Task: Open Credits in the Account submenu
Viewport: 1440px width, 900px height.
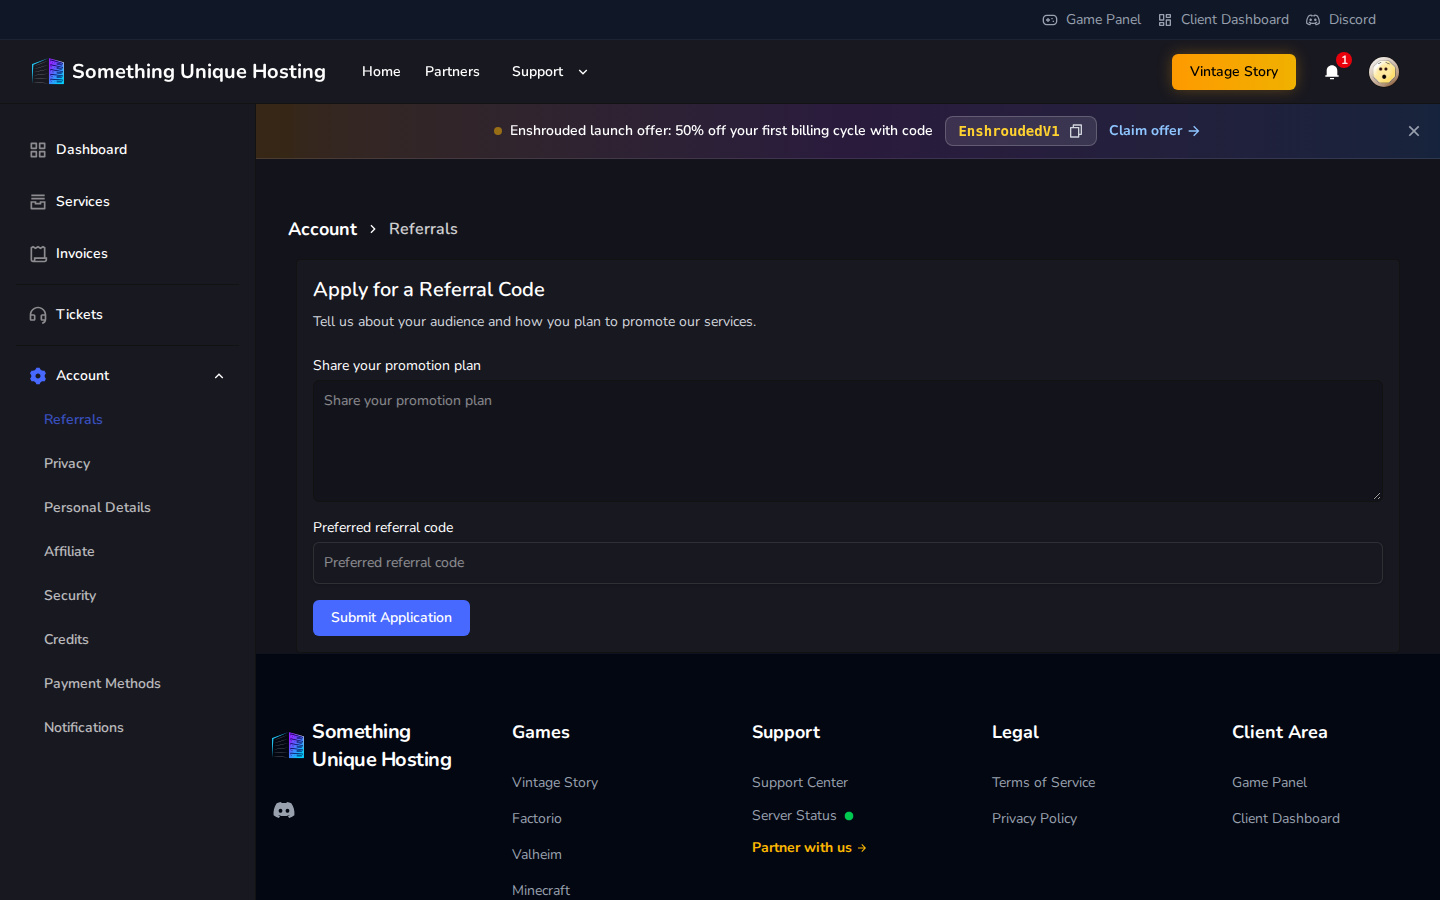Action: point(66,640)
